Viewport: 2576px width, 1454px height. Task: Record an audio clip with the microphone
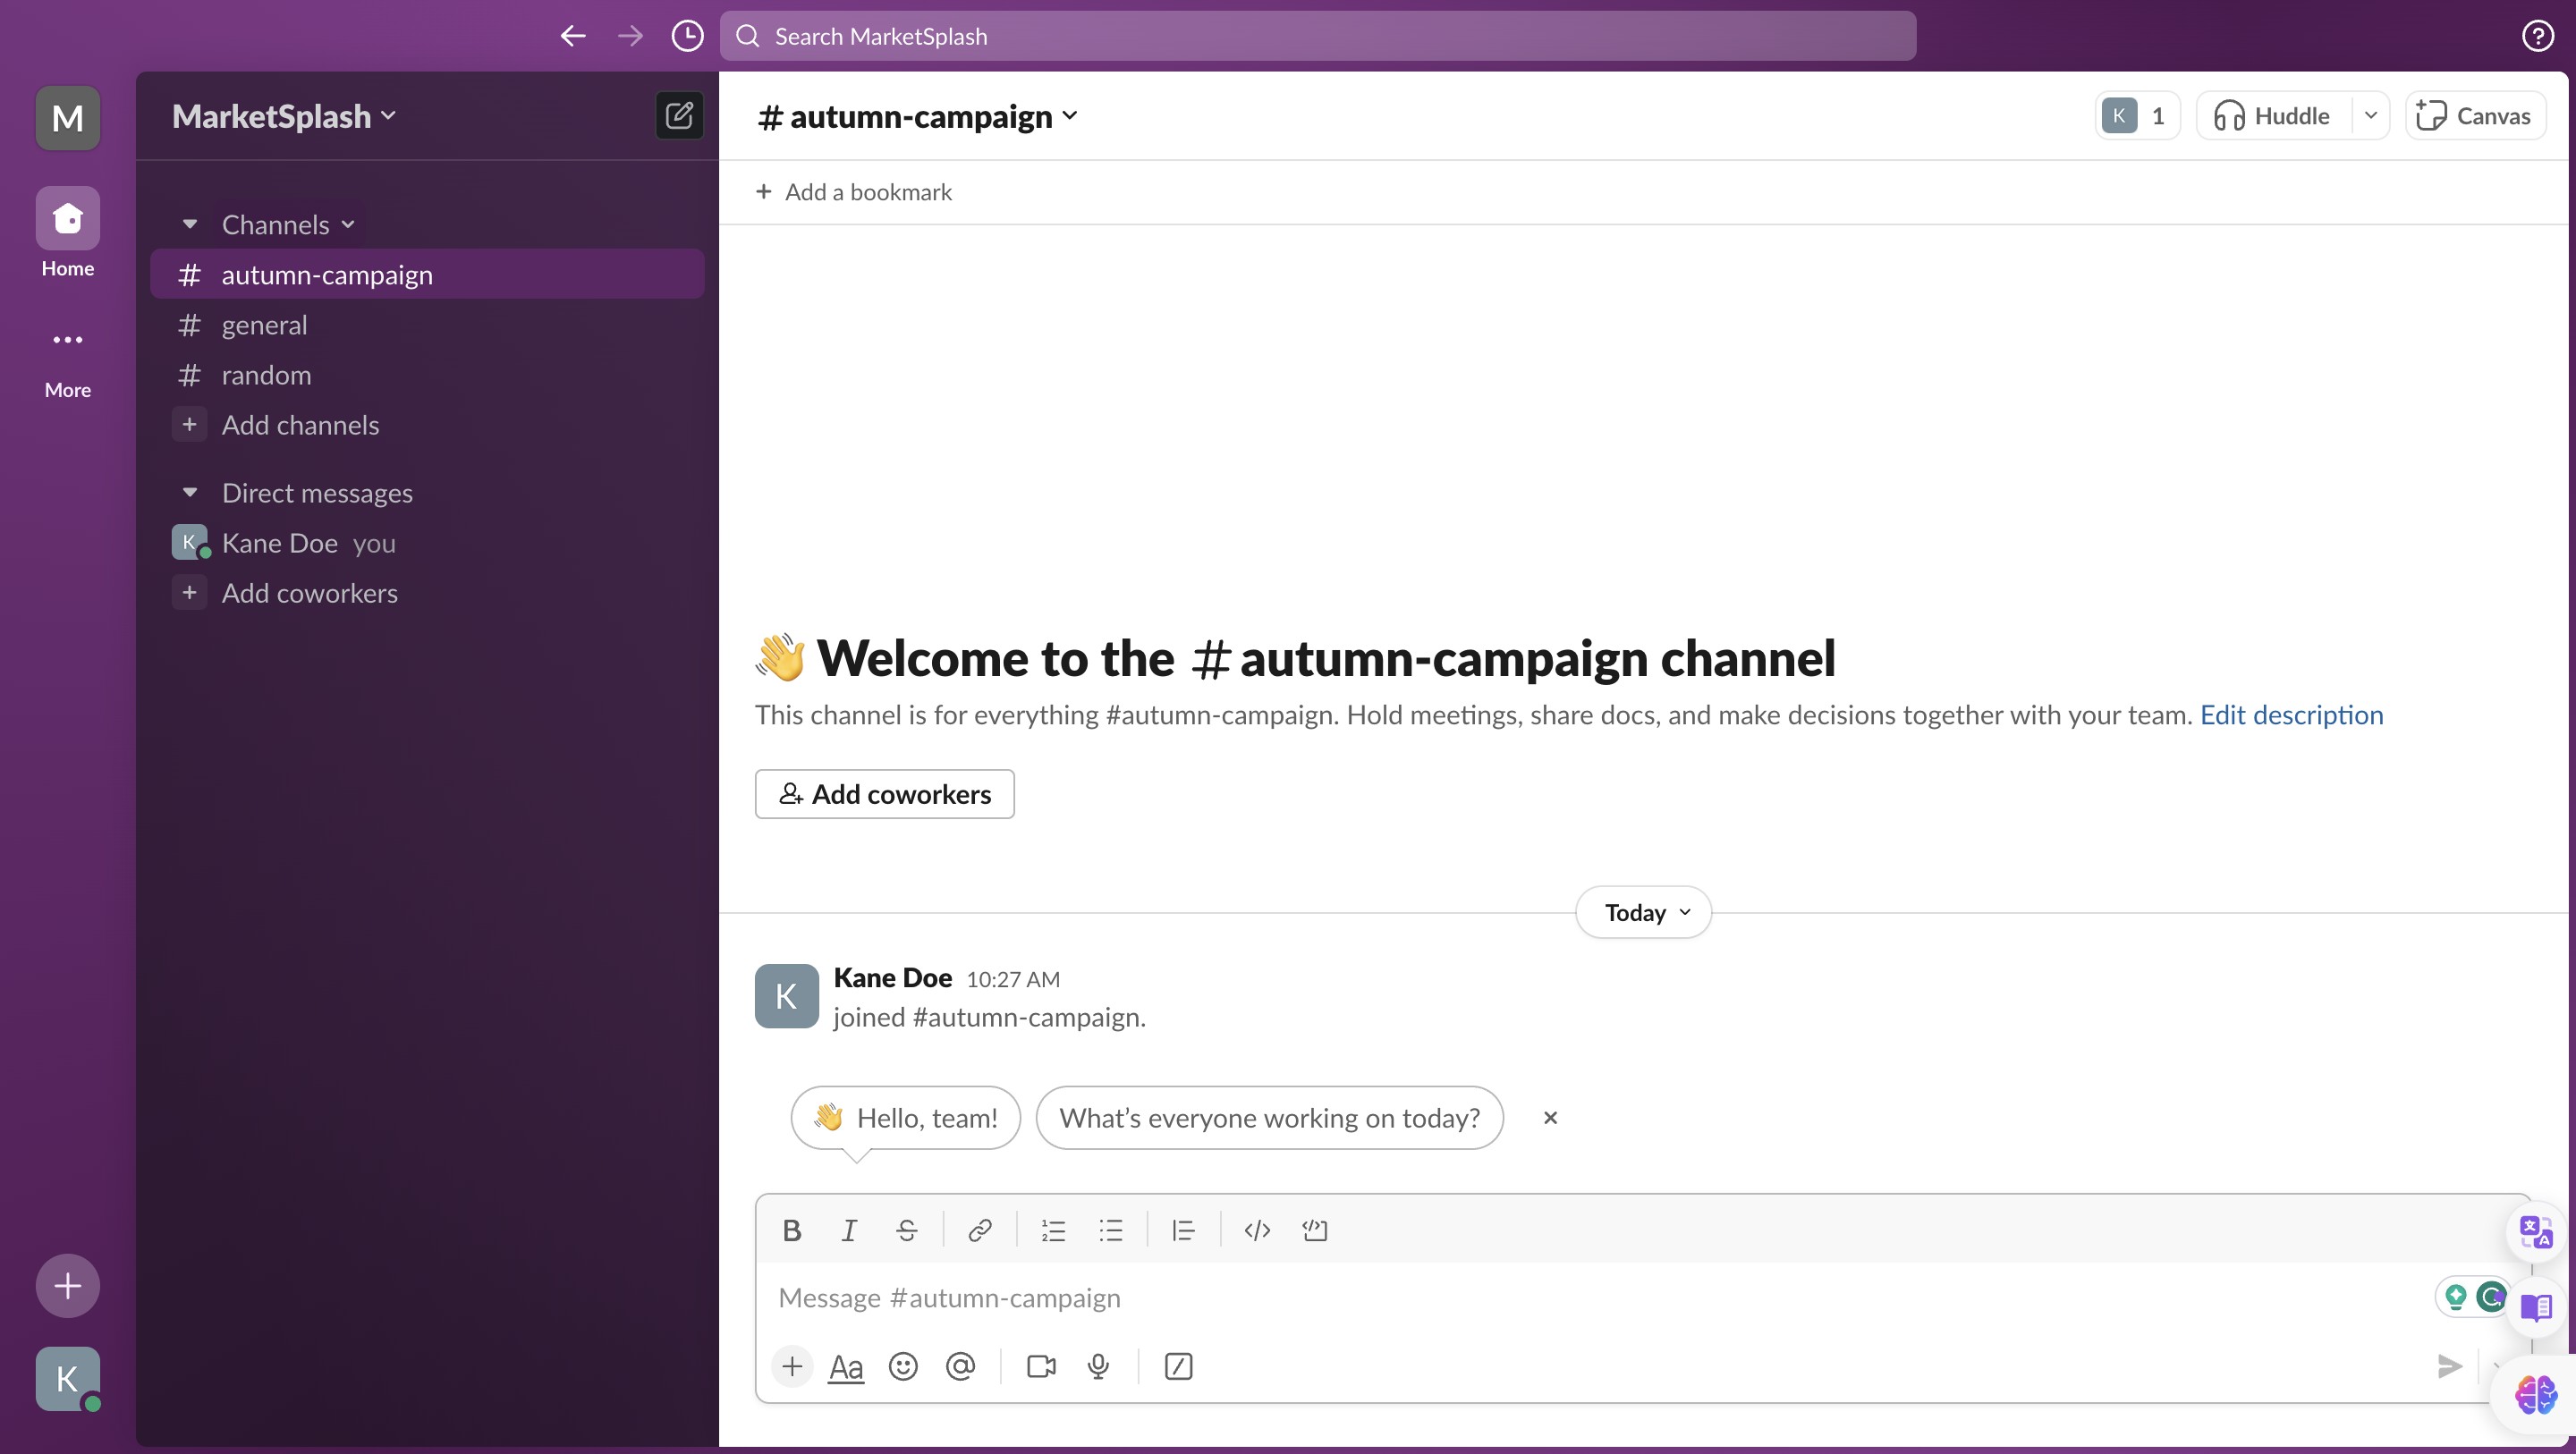click(1098, 1366)
